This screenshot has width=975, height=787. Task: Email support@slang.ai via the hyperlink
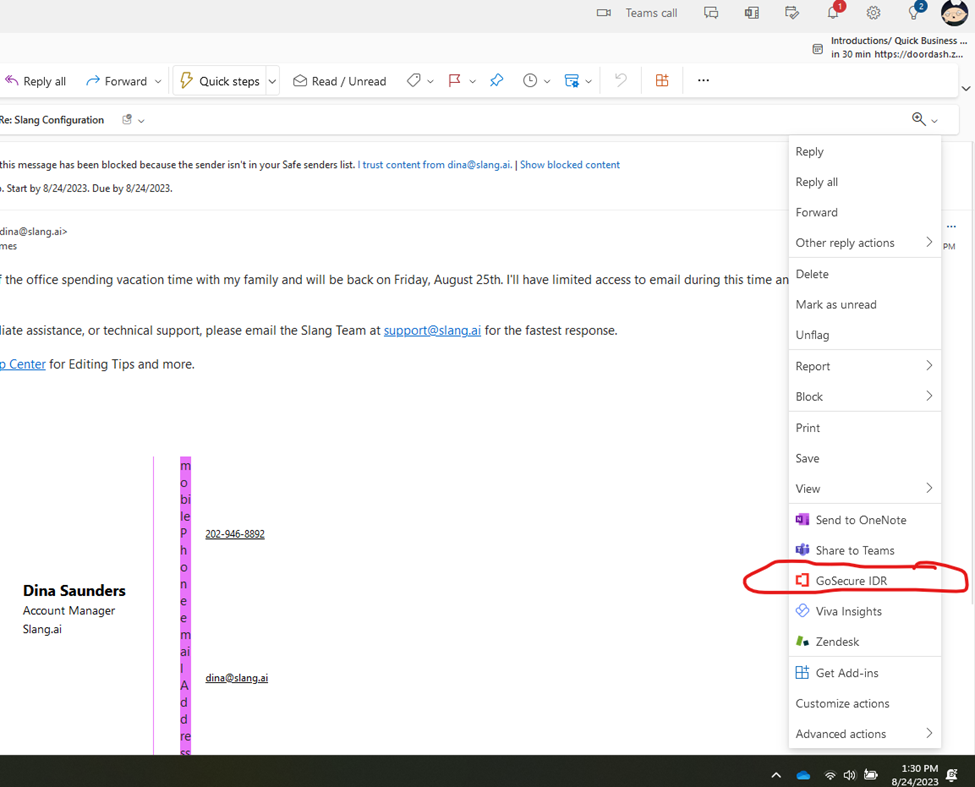(x=432, y=330)
